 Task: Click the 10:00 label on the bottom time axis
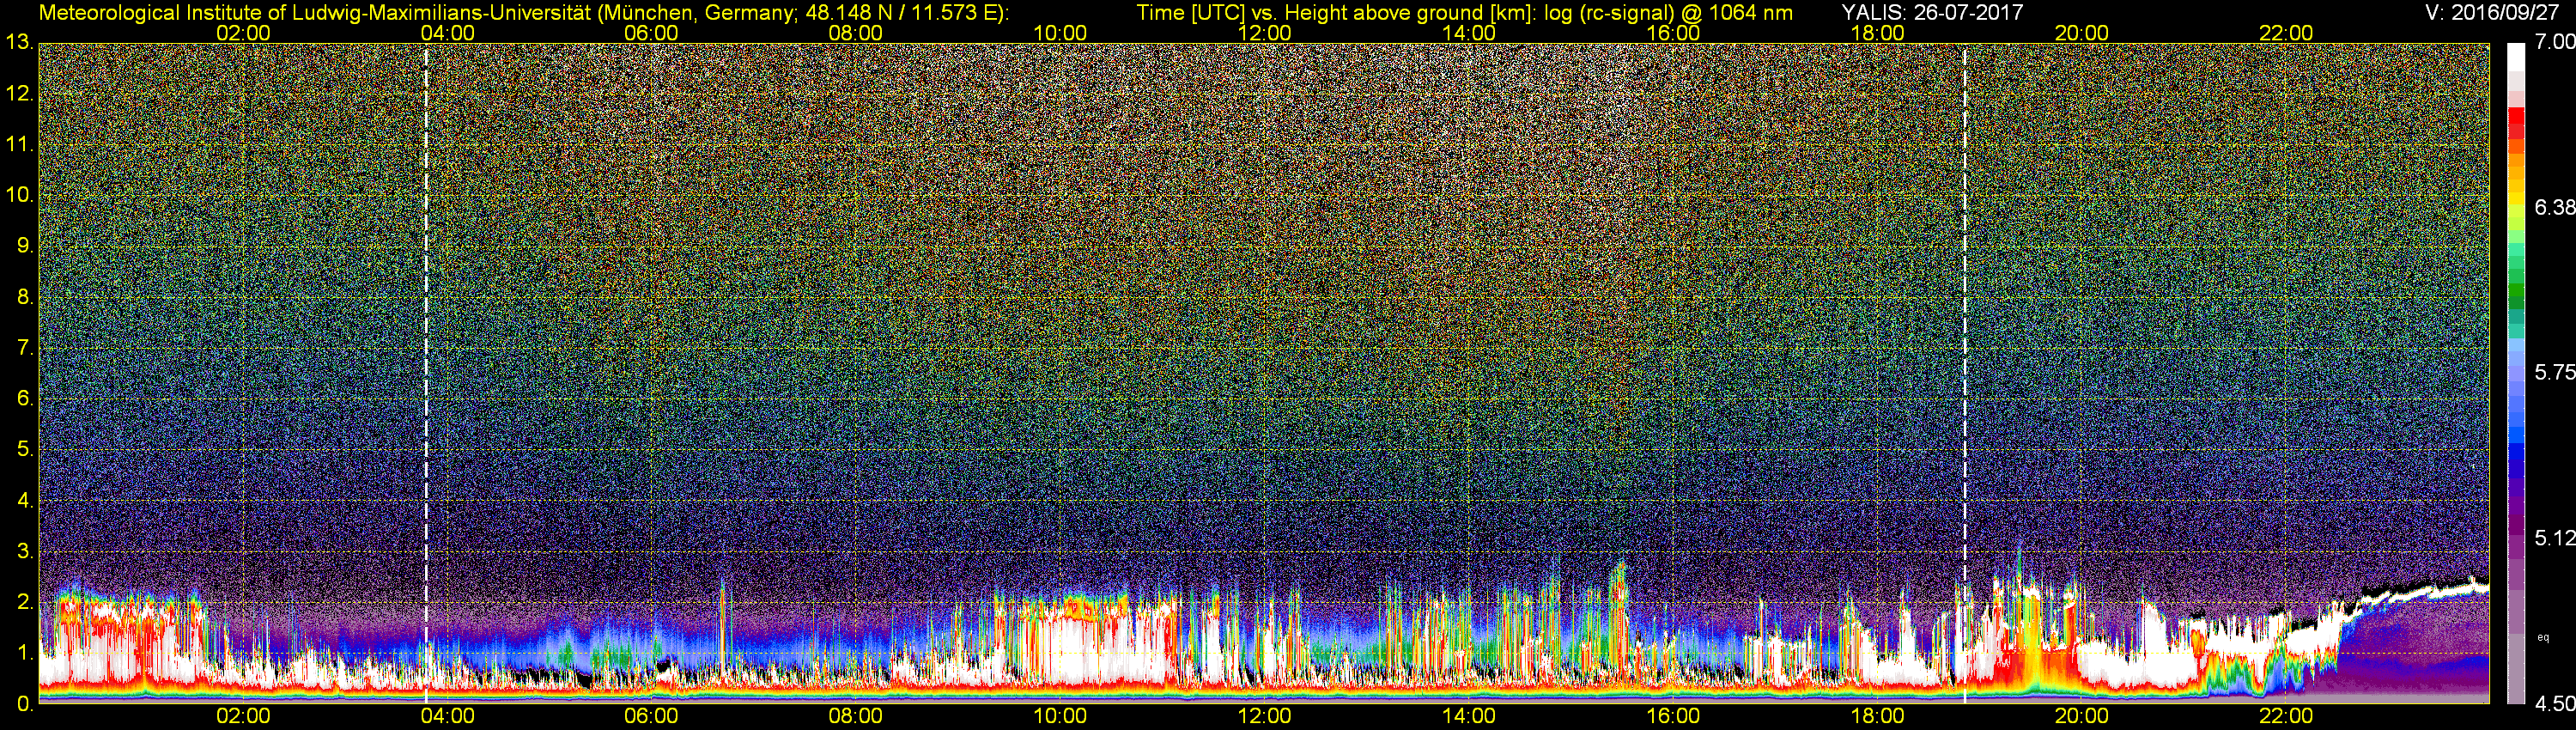(1060, 716)
